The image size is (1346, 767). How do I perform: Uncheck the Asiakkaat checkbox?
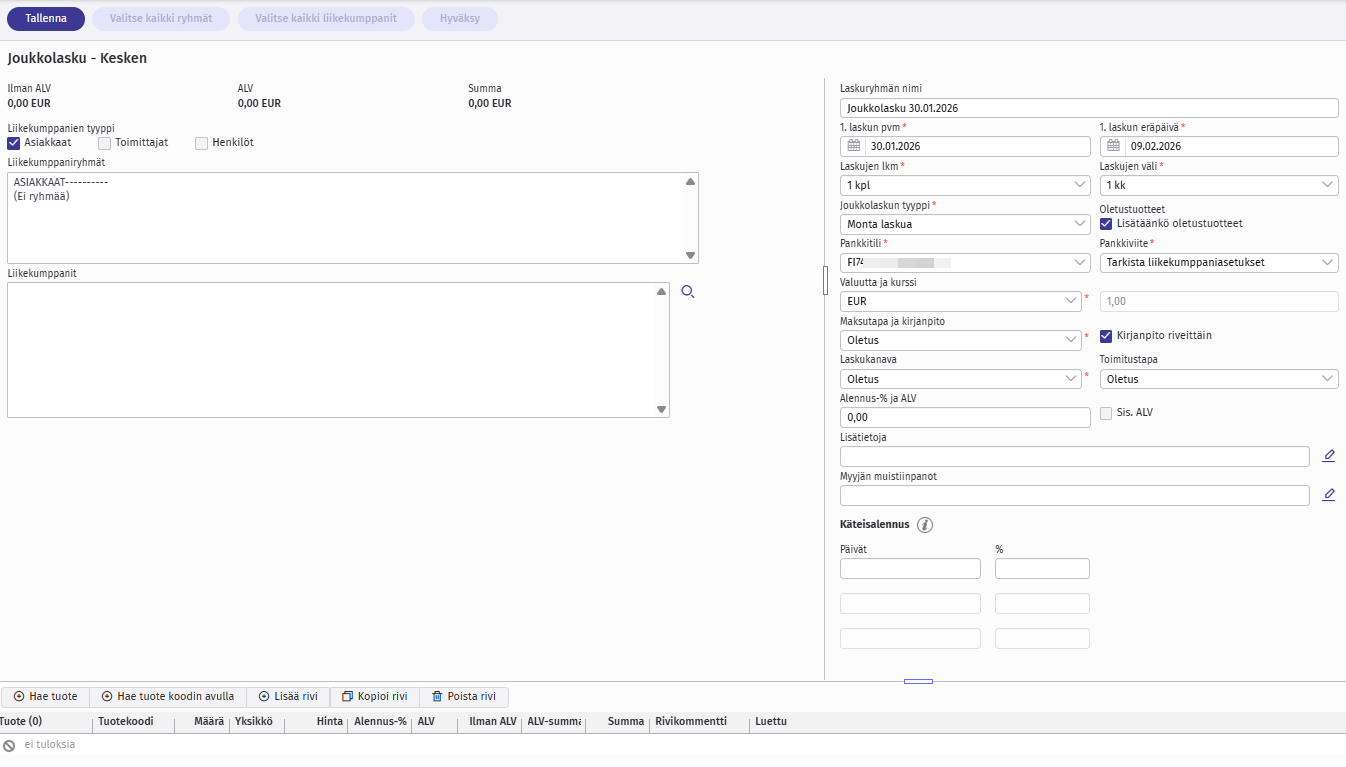(14, 143)
